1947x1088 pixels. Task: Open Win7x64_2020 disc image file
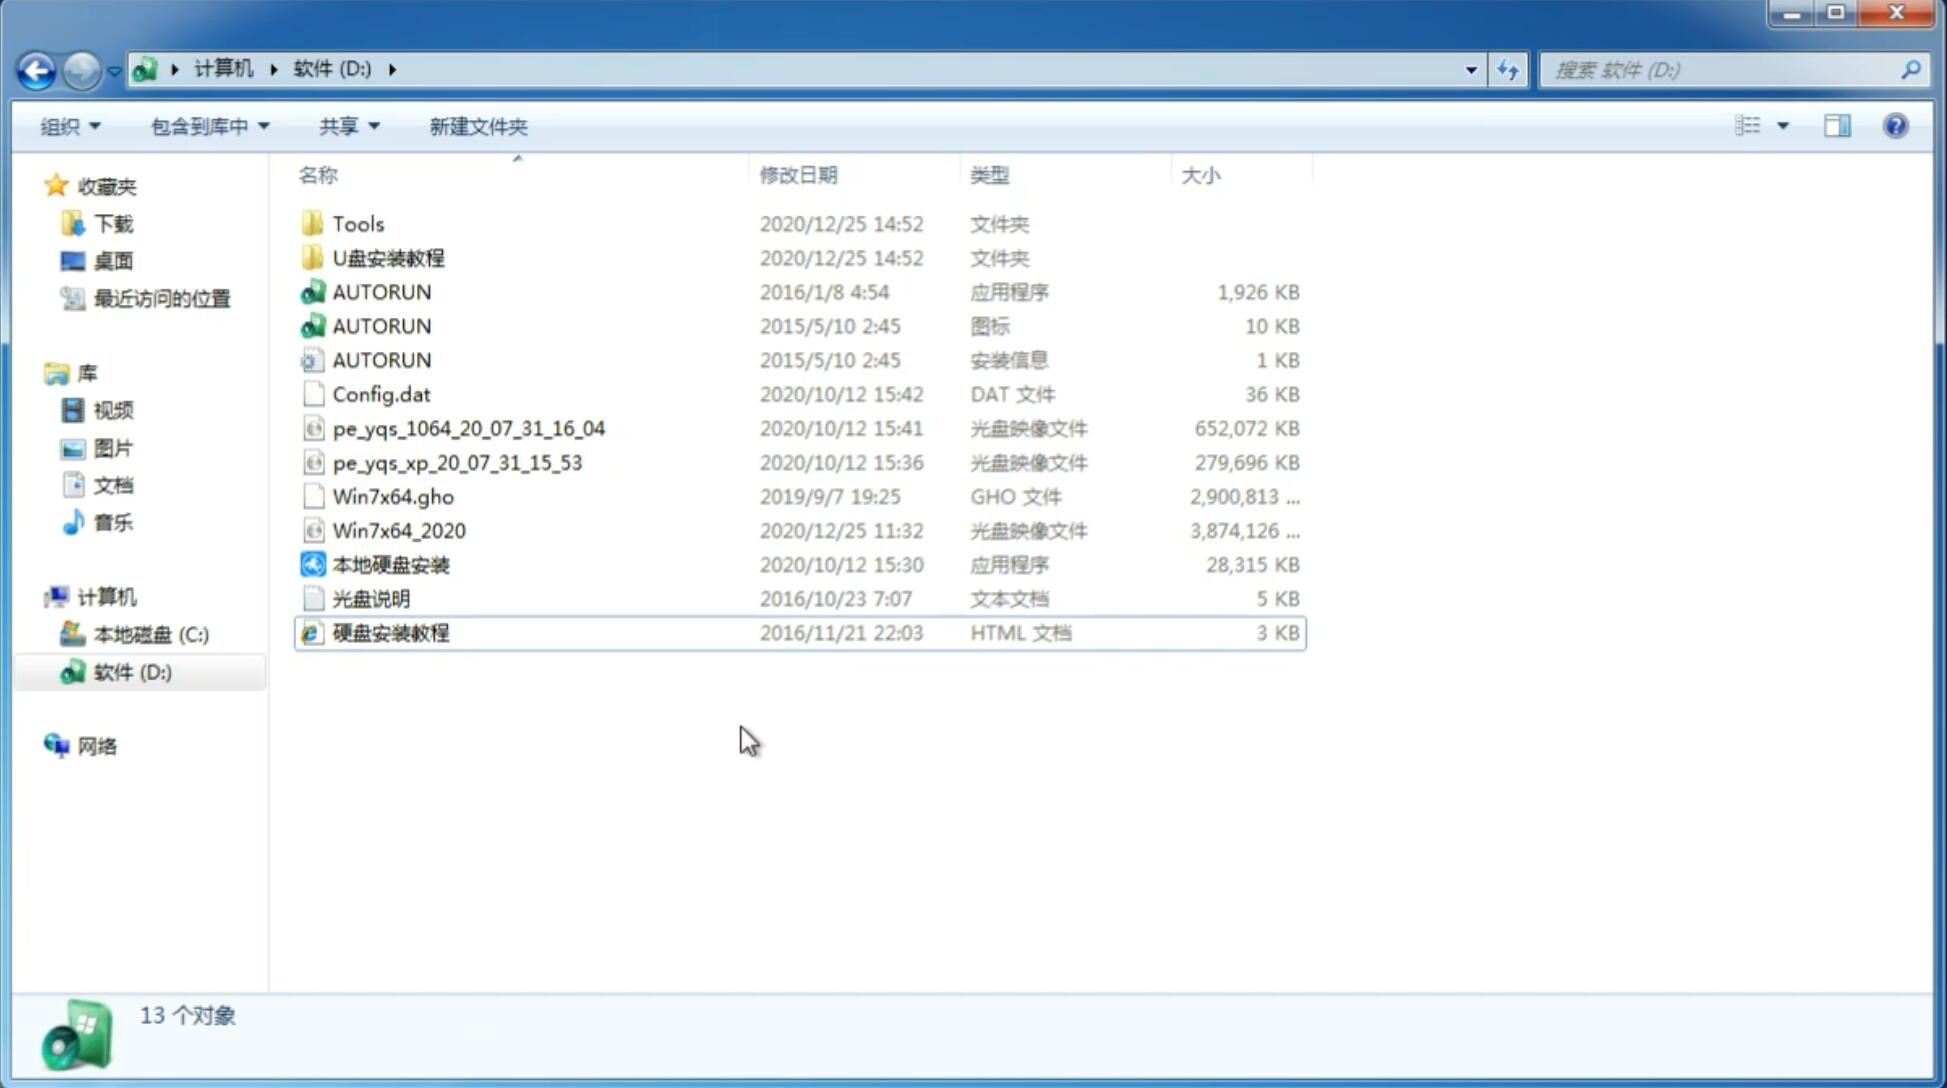(x=397, y=529)
